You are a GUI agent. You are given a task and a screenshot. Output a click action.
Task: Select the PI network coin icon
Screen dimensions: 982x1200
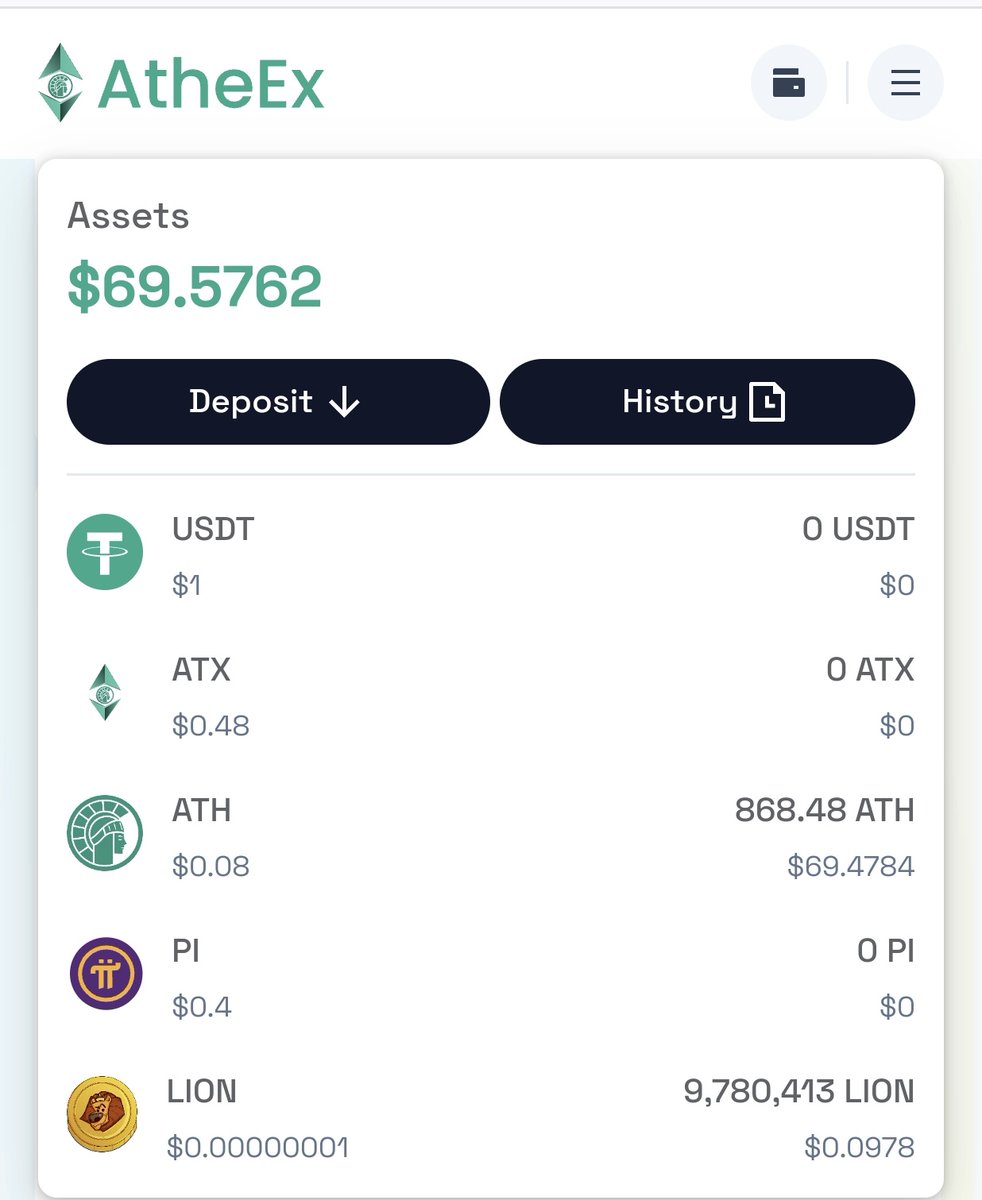[x=105, y=973]
